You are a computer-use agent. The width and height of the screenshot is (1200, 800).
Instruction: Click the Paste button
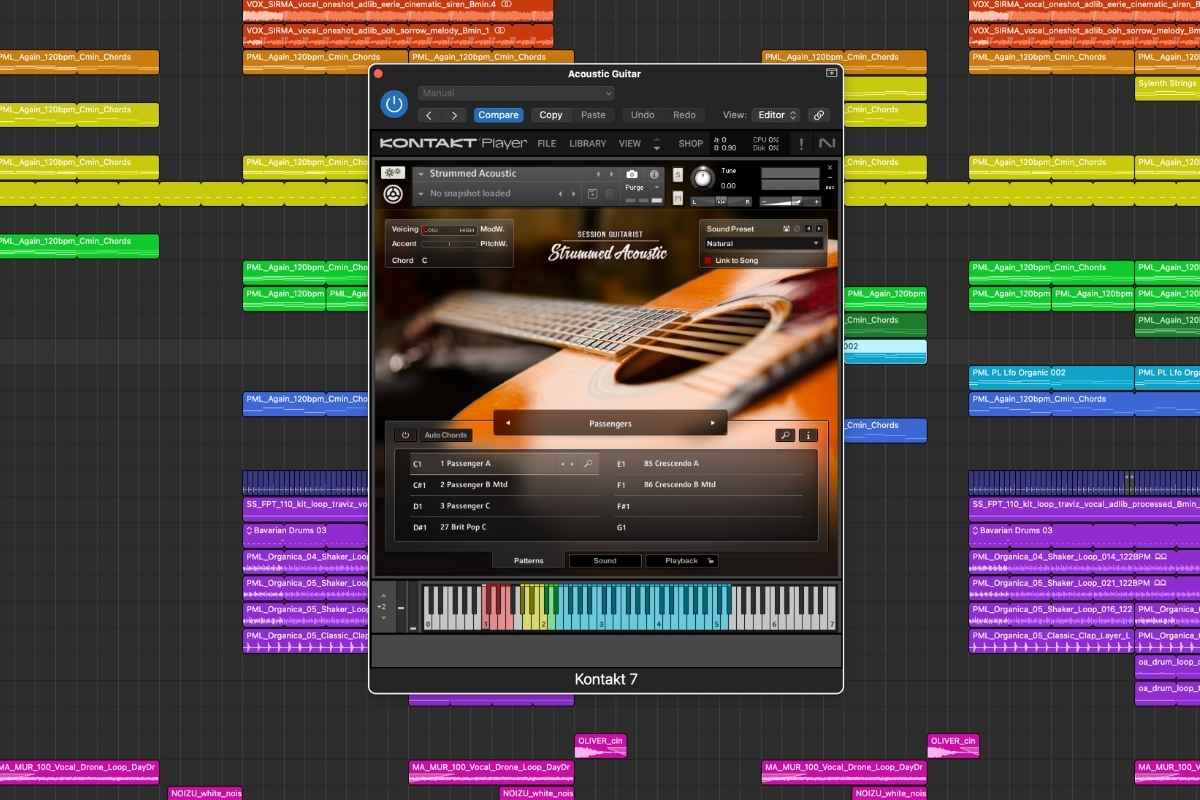593,115
